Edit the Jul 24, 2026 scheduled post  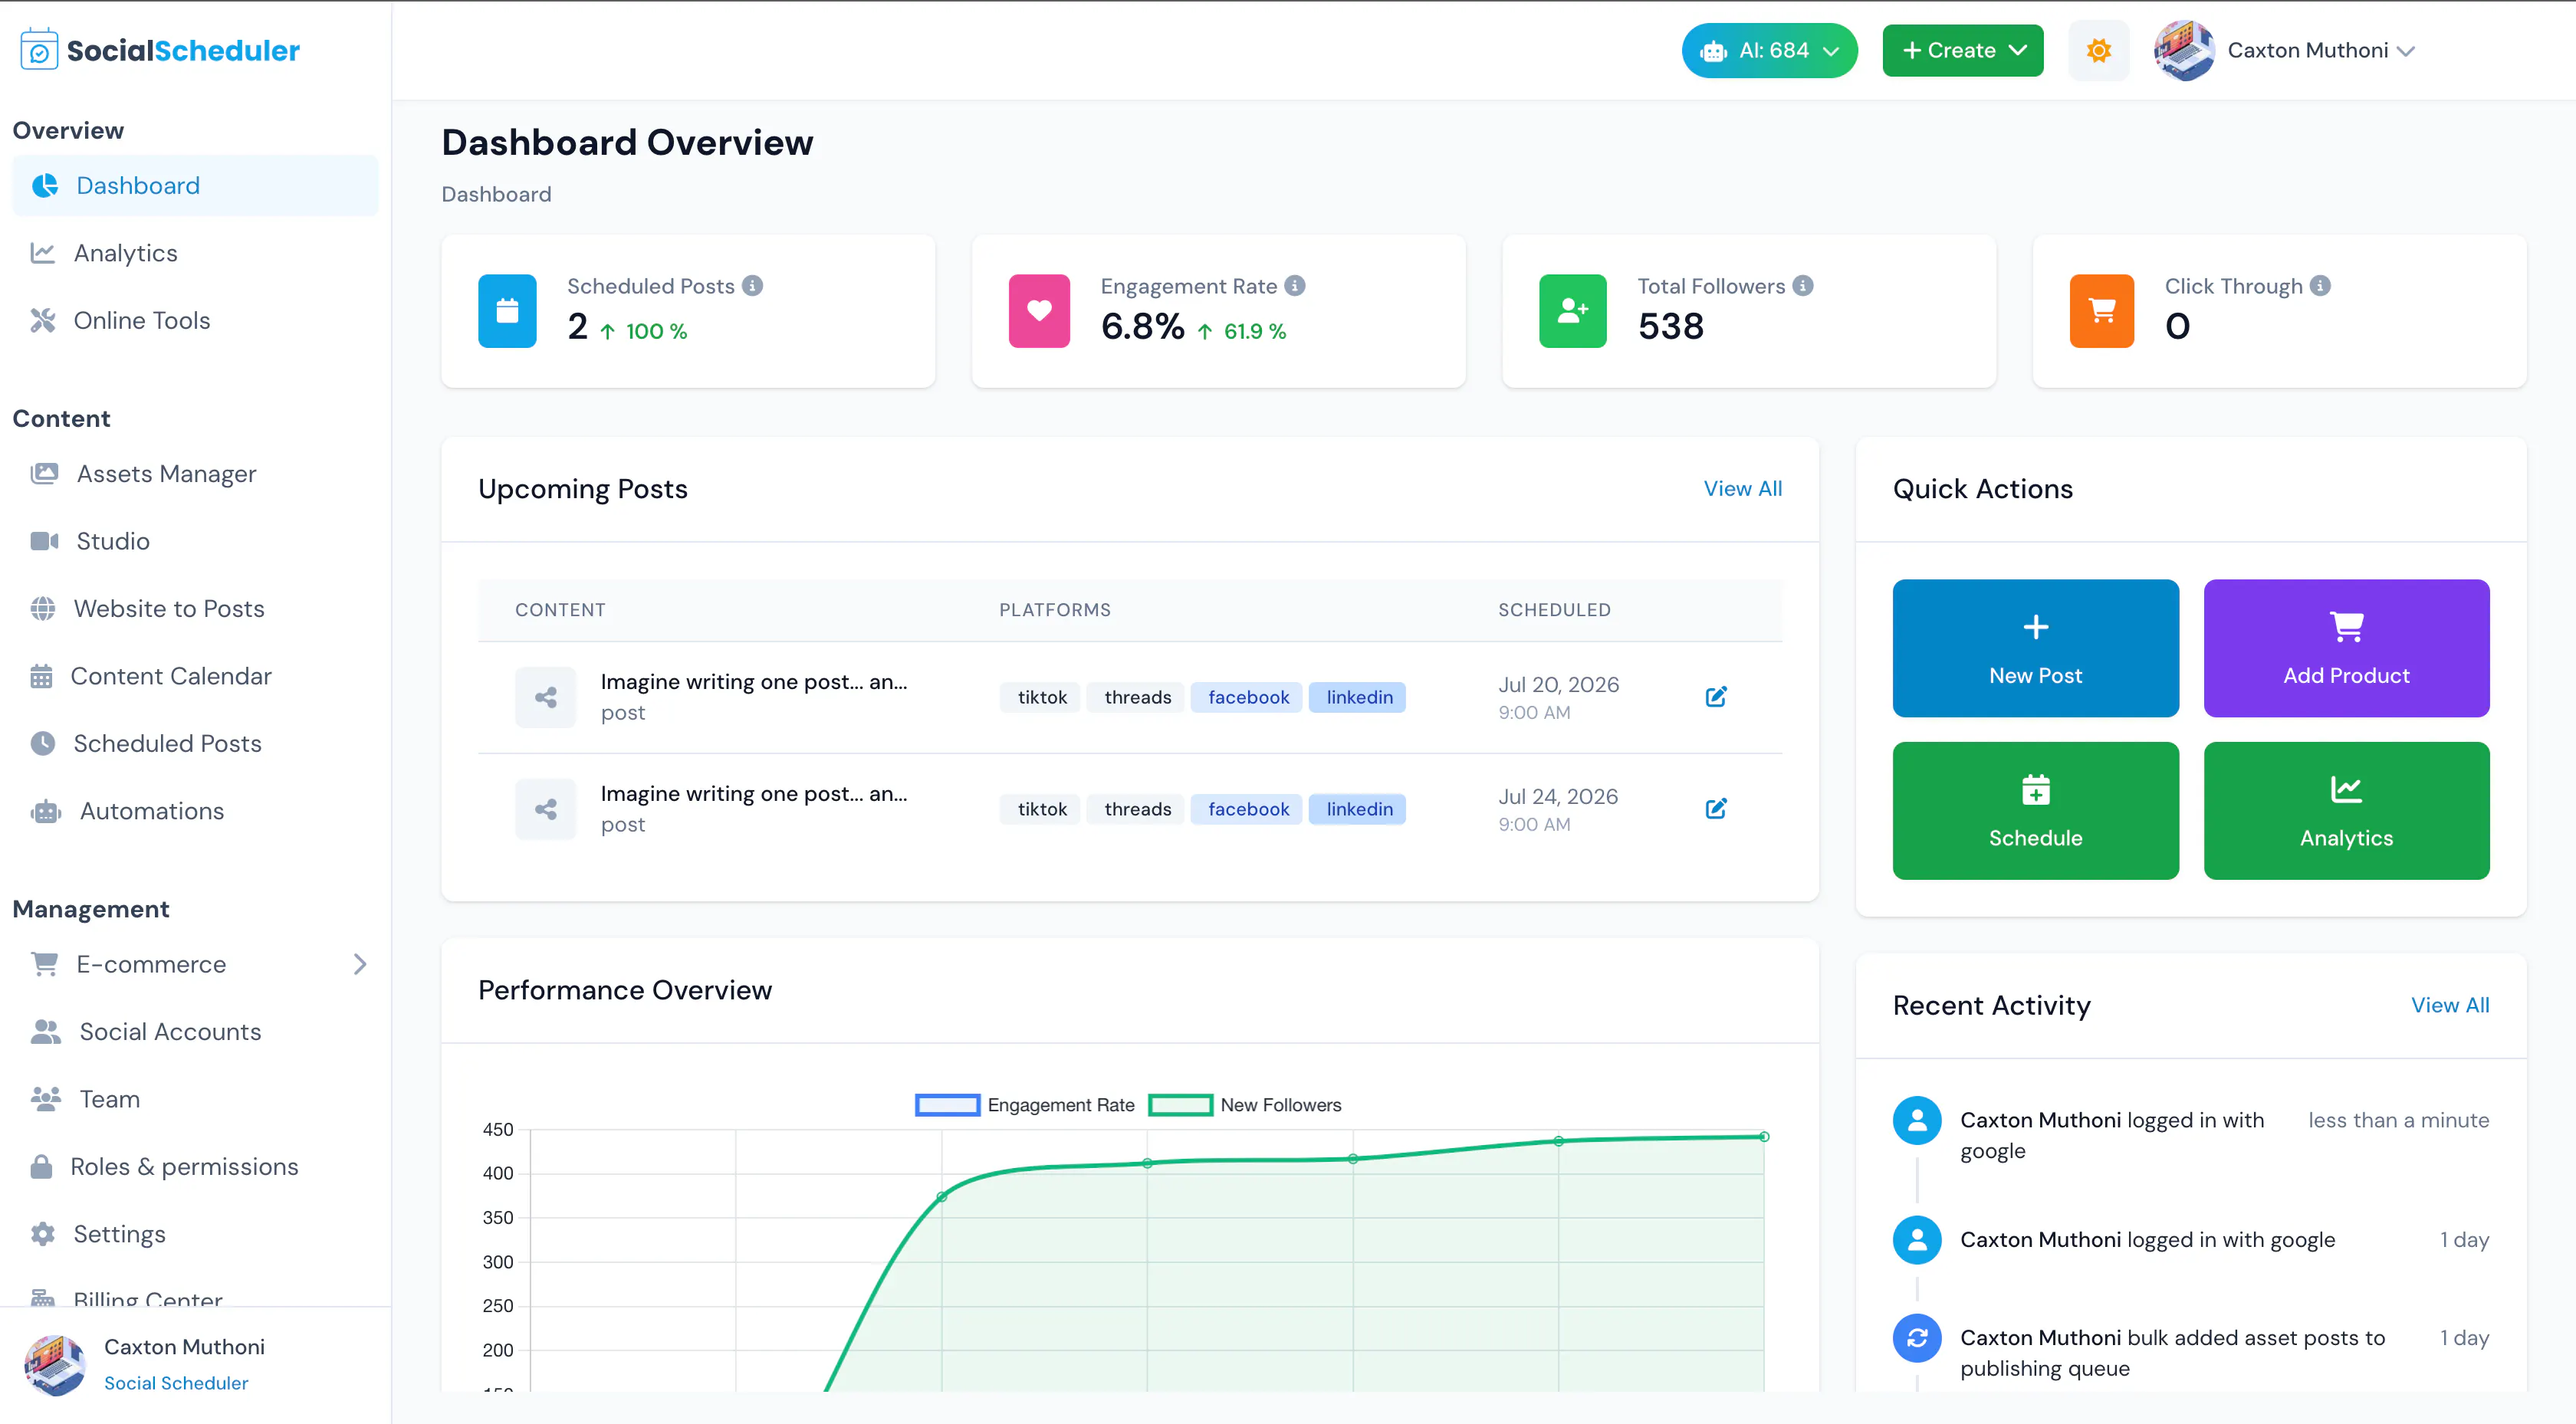click(1716, 809)
